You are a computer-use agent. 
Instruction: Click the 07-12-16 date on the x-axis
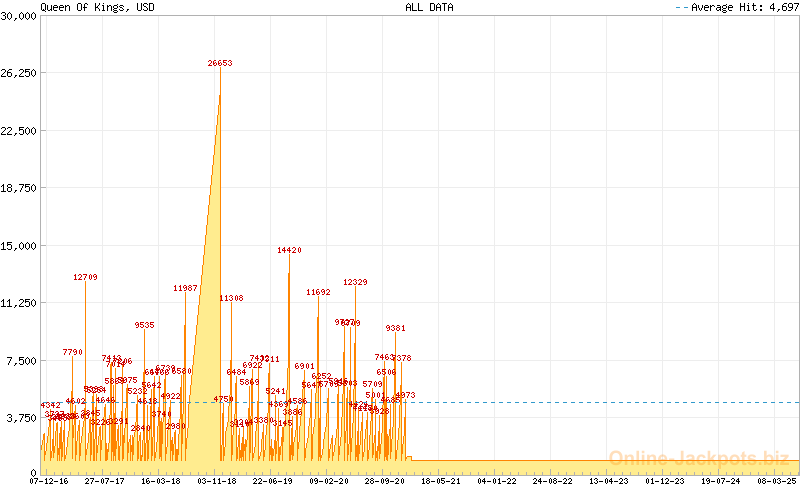(50, 481)
